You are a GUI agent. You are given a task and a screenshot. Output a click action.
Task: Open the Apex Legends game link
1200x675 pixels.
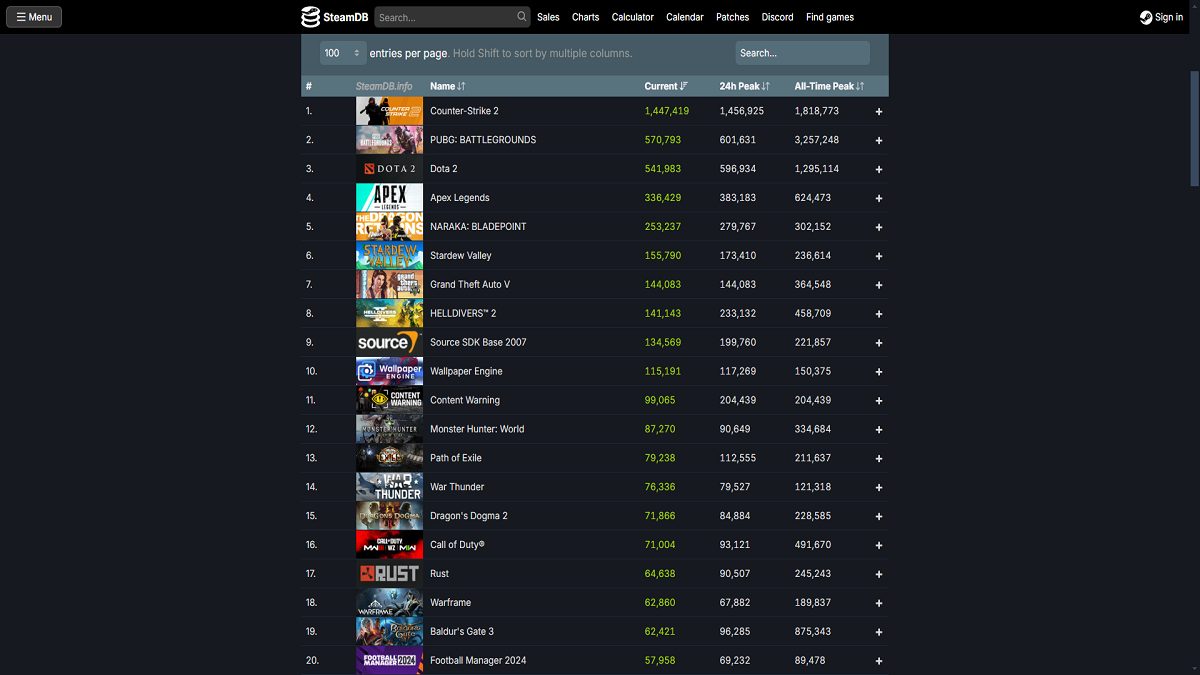coord(459,198)
